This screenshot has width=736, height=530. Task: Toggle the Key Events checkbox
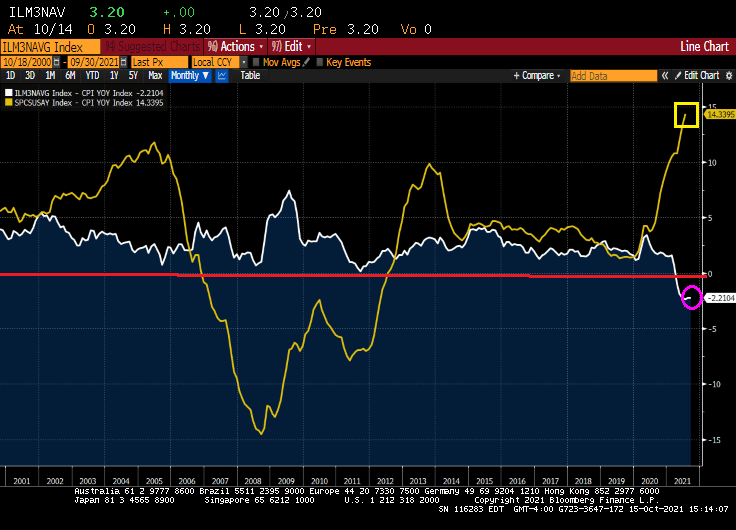[x=320, y=62]
